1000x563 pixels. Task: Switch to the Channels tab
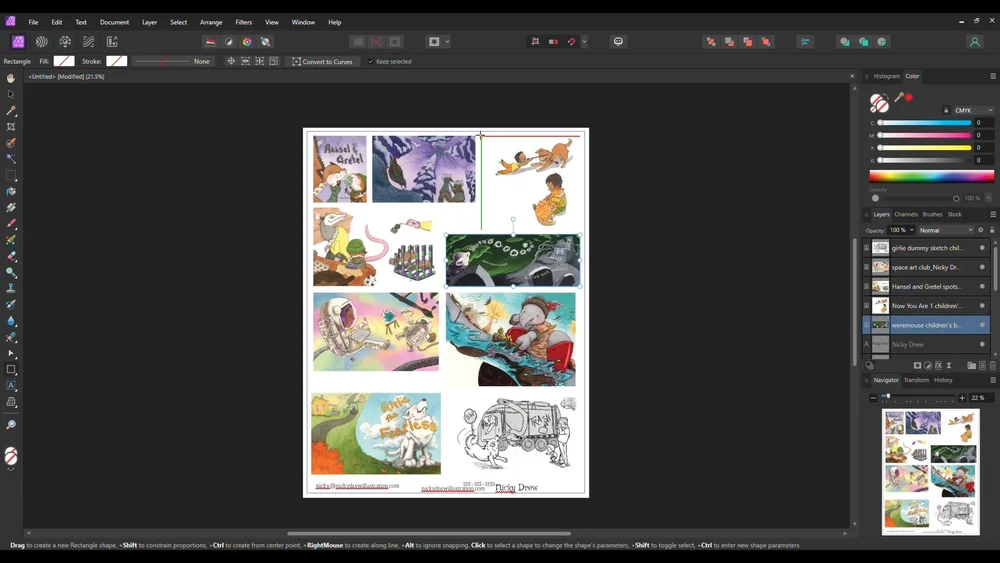(x=905, y=214)
